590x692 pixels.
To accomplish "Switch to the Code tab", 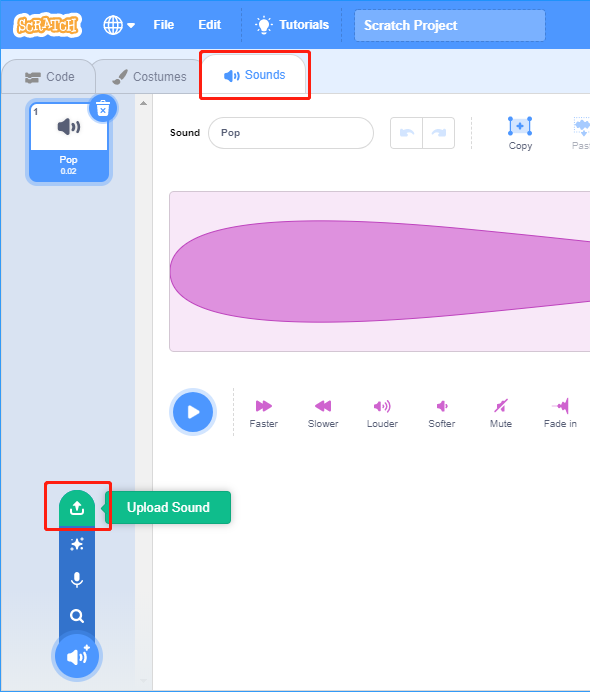I will pyautogui.click(x=49, y=77).
